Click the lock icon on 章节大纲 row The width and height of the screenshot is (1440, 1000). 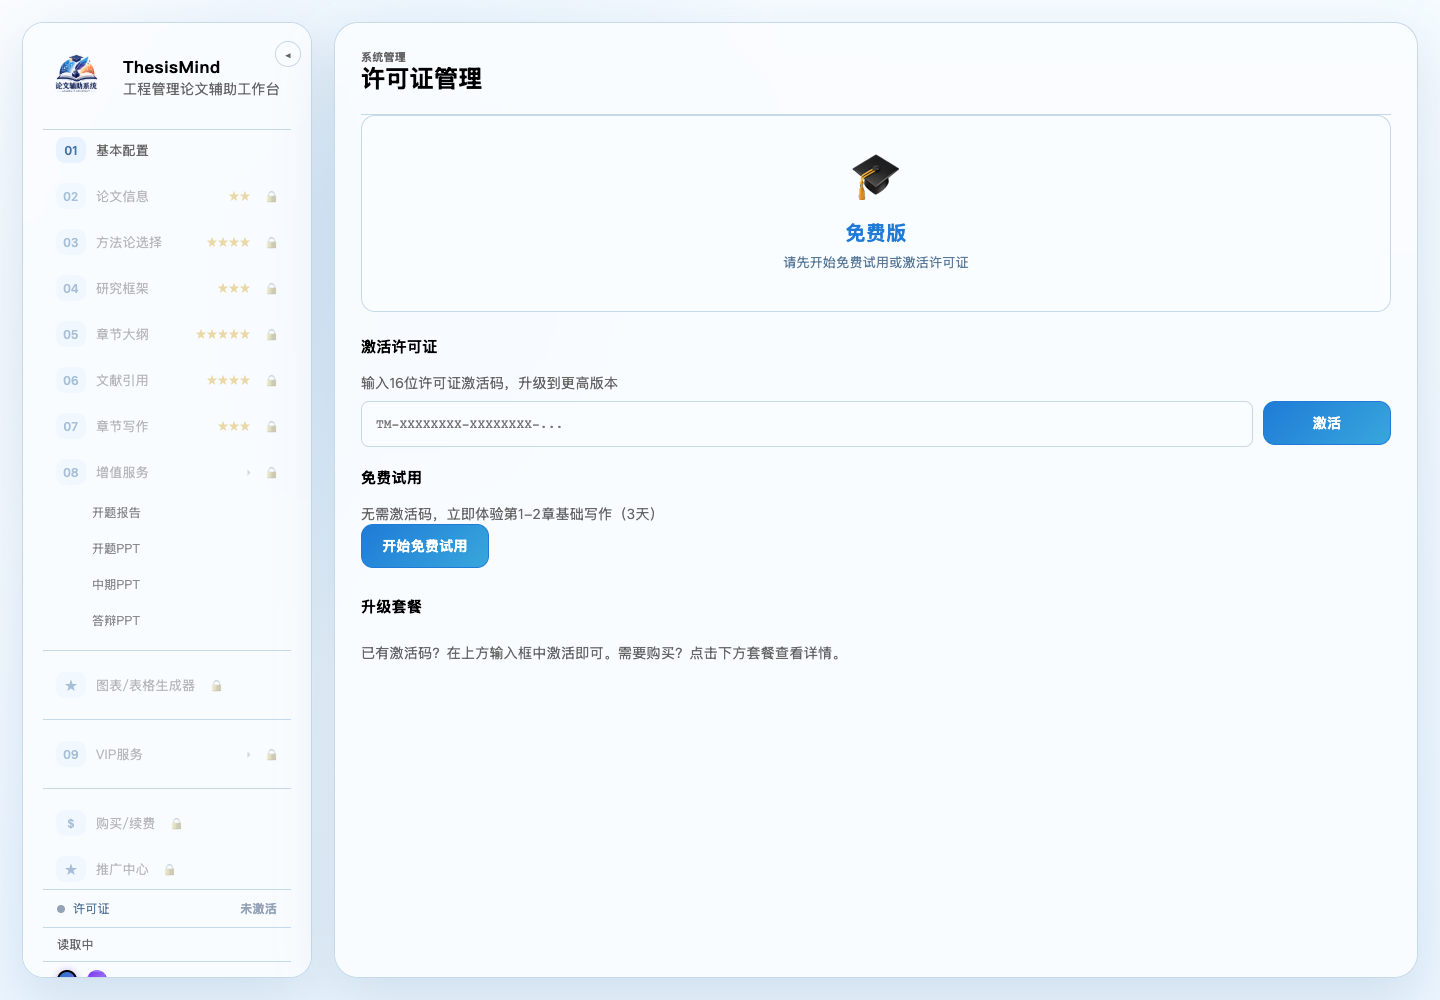point(272,335)
